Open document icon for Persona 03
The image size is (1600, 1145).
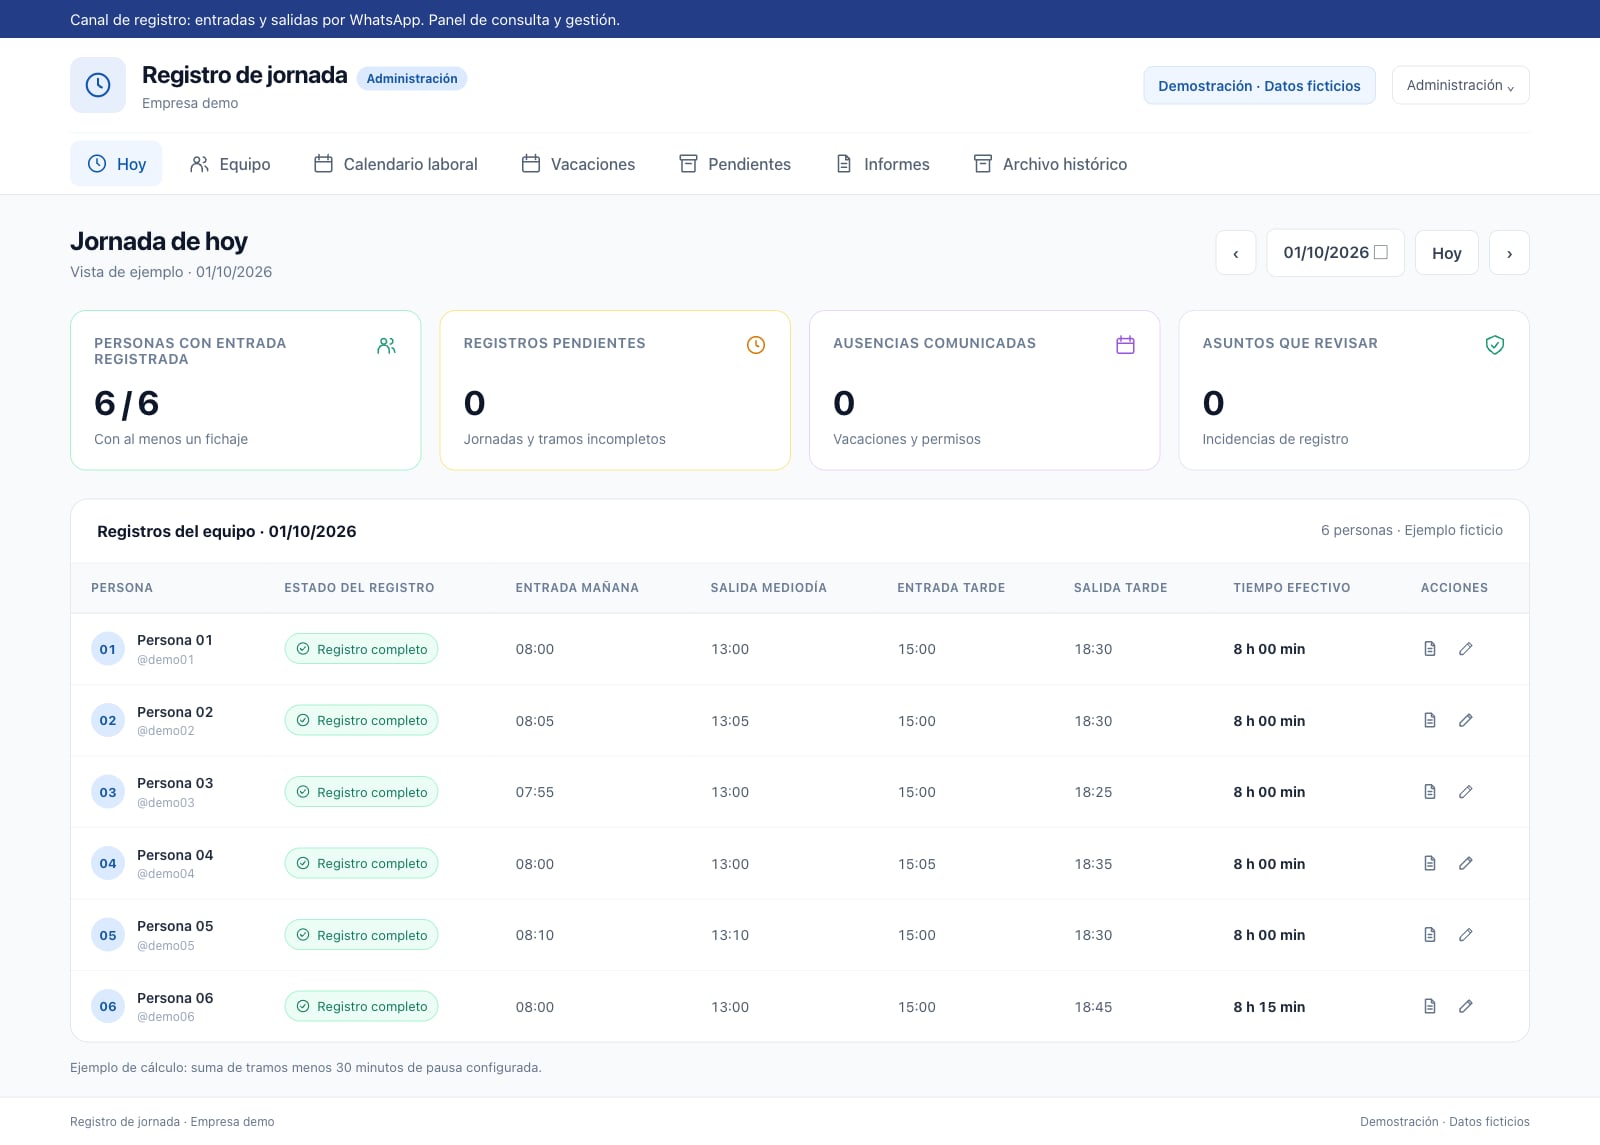point(1430,792)
